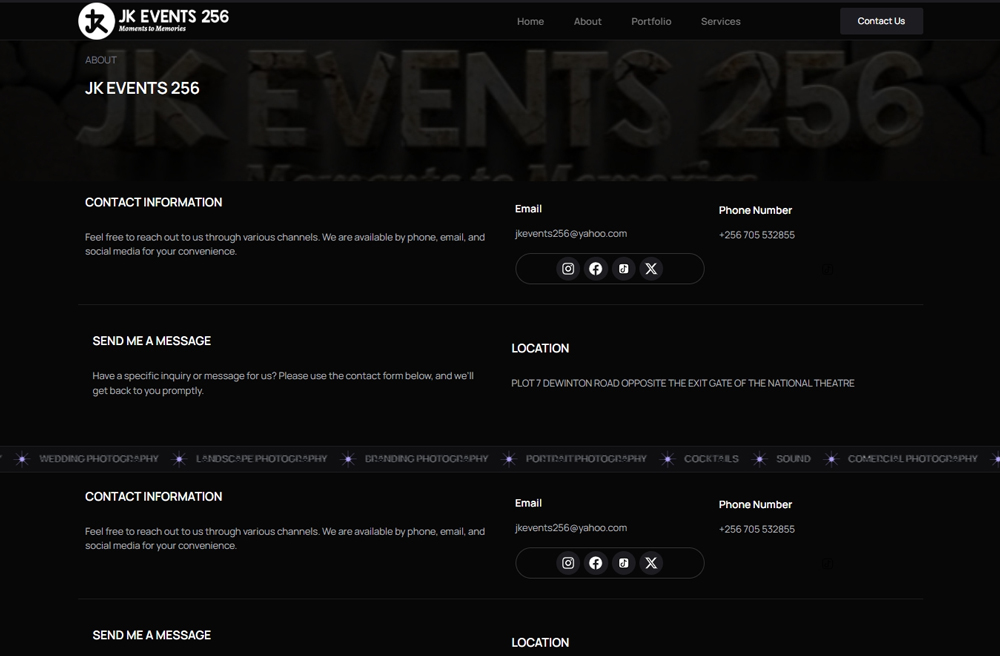Click the JK EVENTS 256 page heading
The height and width of the screenshot is (656, 1000).
[142, 88]
